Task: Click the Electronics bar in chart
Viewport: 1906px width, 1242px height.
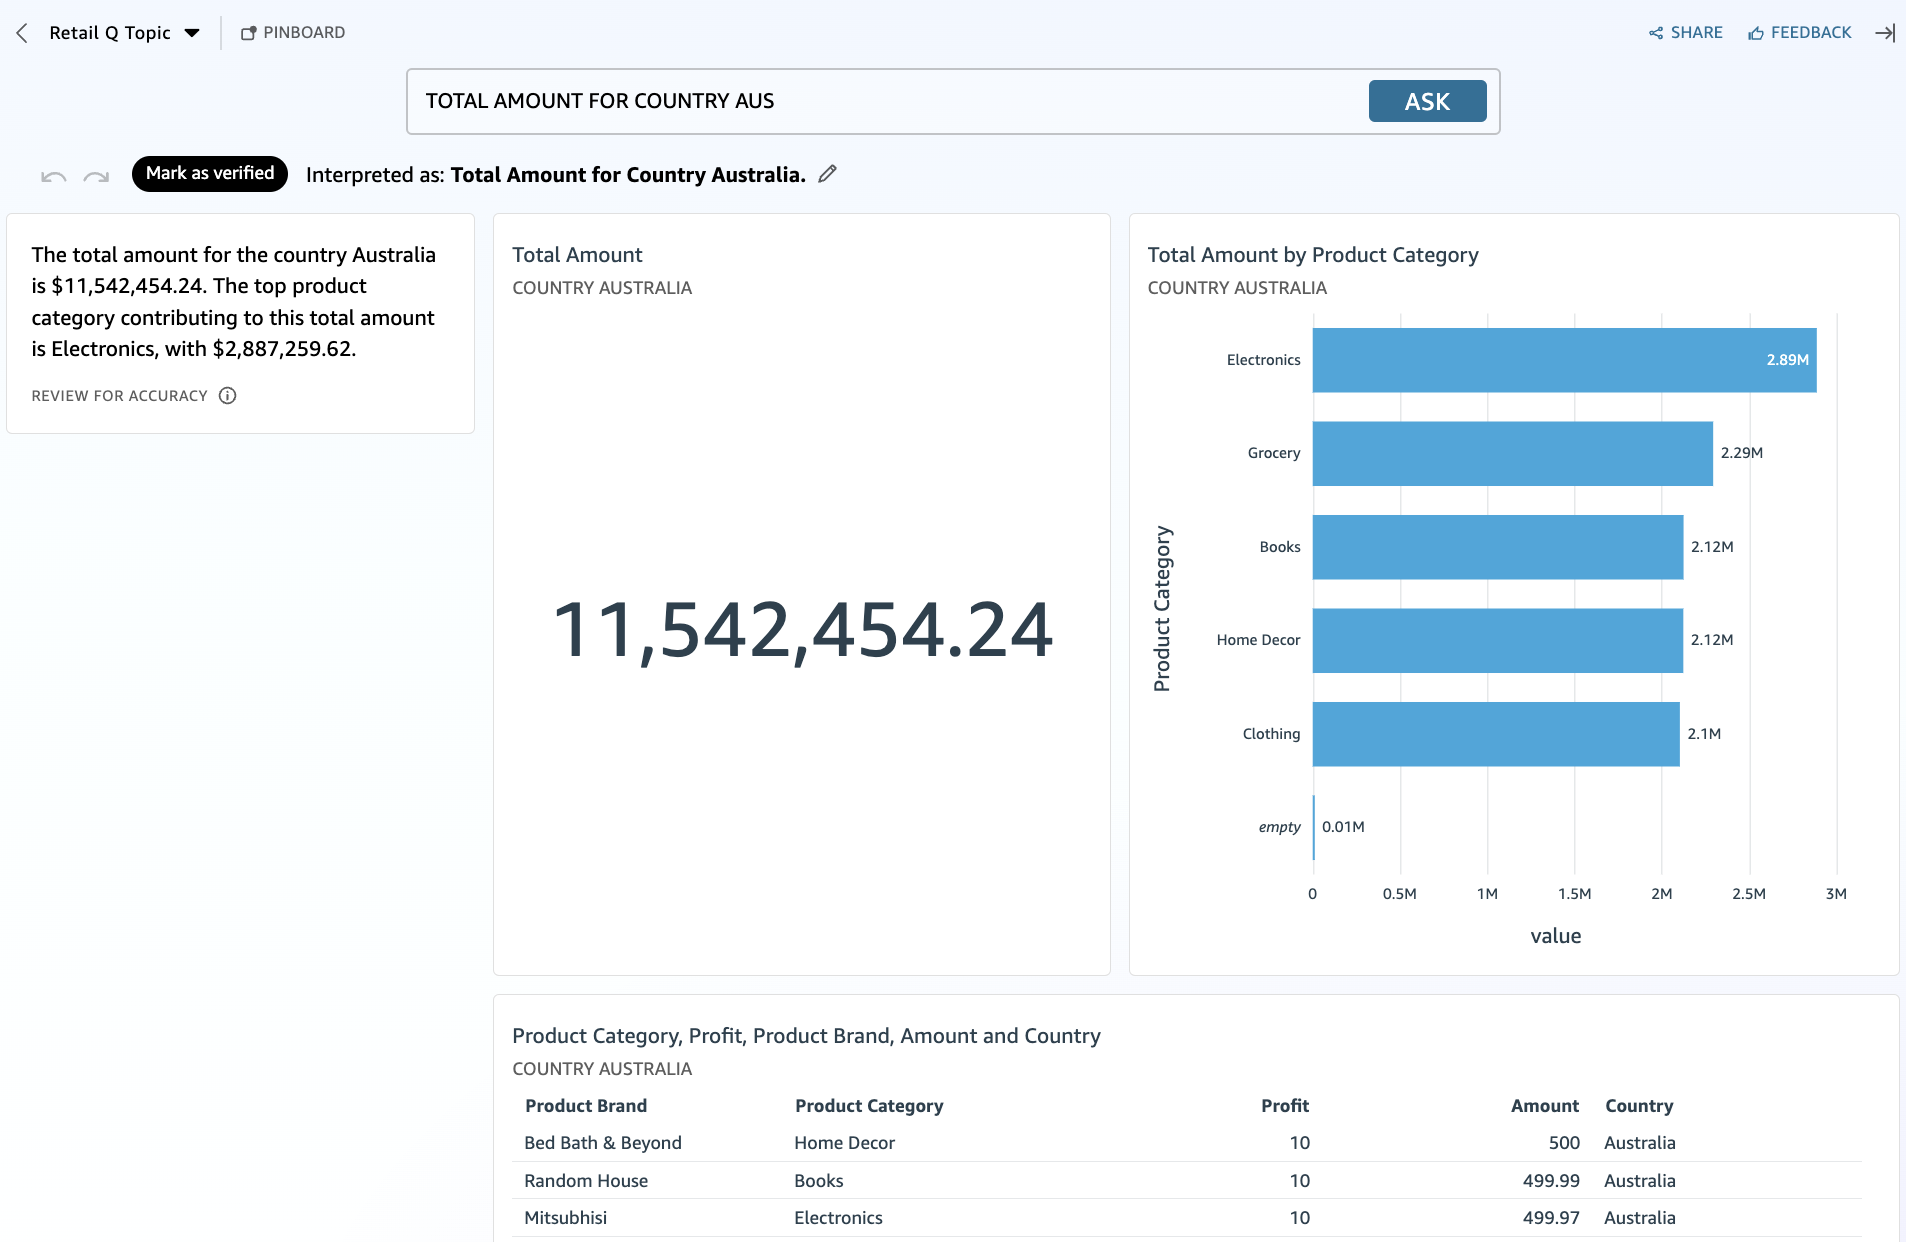Action: [1563, 360]
